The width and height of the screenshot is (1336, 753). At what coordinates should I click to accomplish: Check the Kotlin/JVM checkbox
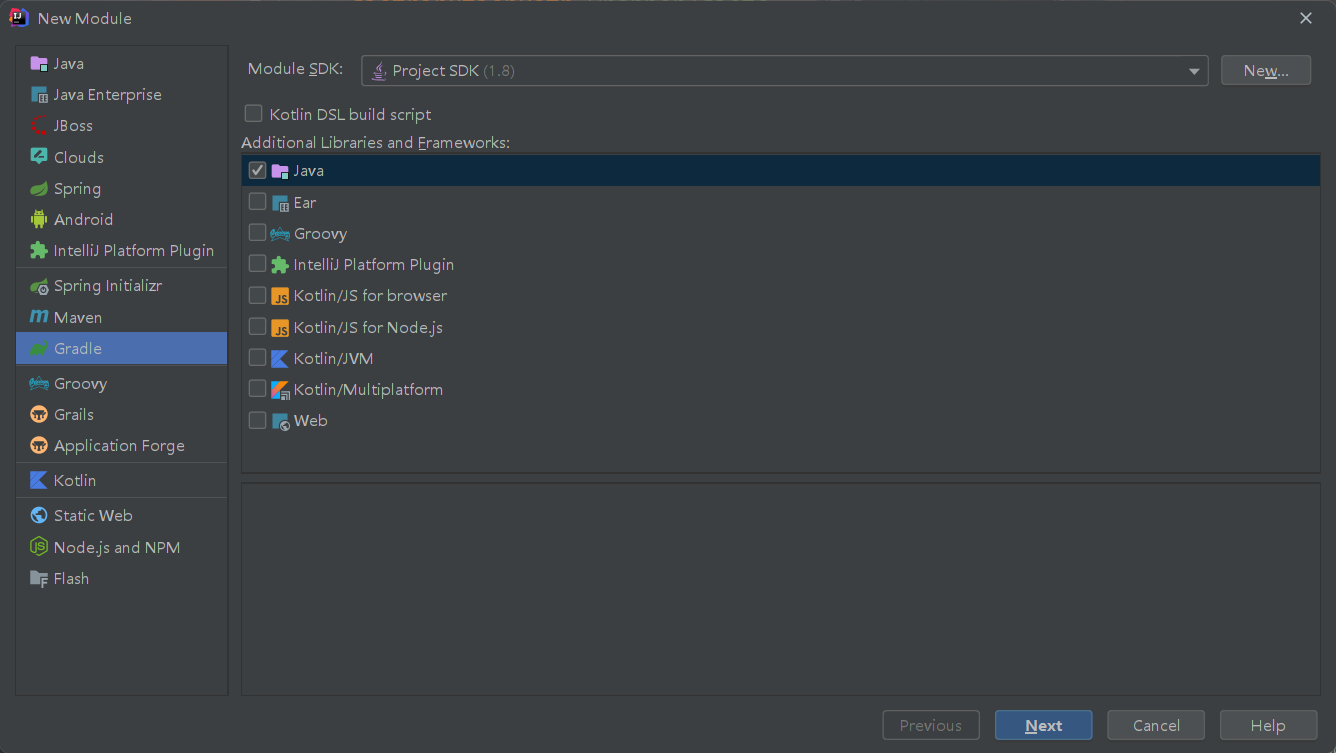(x=257, y=358)
